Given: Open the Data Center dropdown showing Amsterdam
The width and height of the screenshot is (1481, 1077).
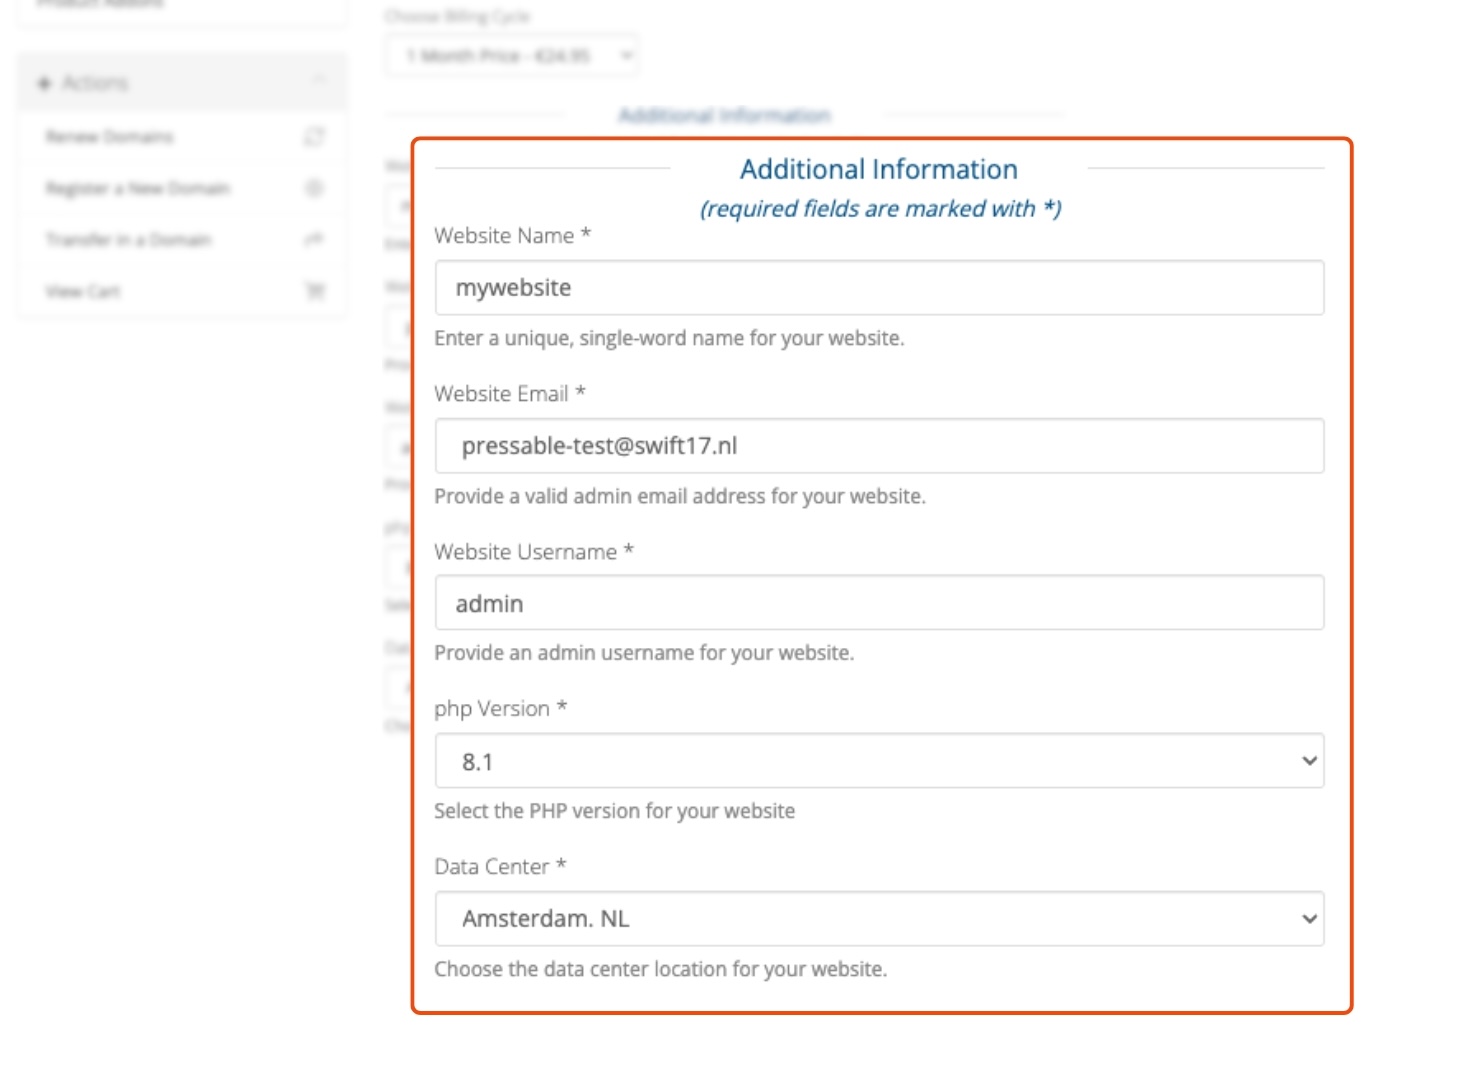Looking at the screenshot, I should pyautogui.click(x=879, y=919).
